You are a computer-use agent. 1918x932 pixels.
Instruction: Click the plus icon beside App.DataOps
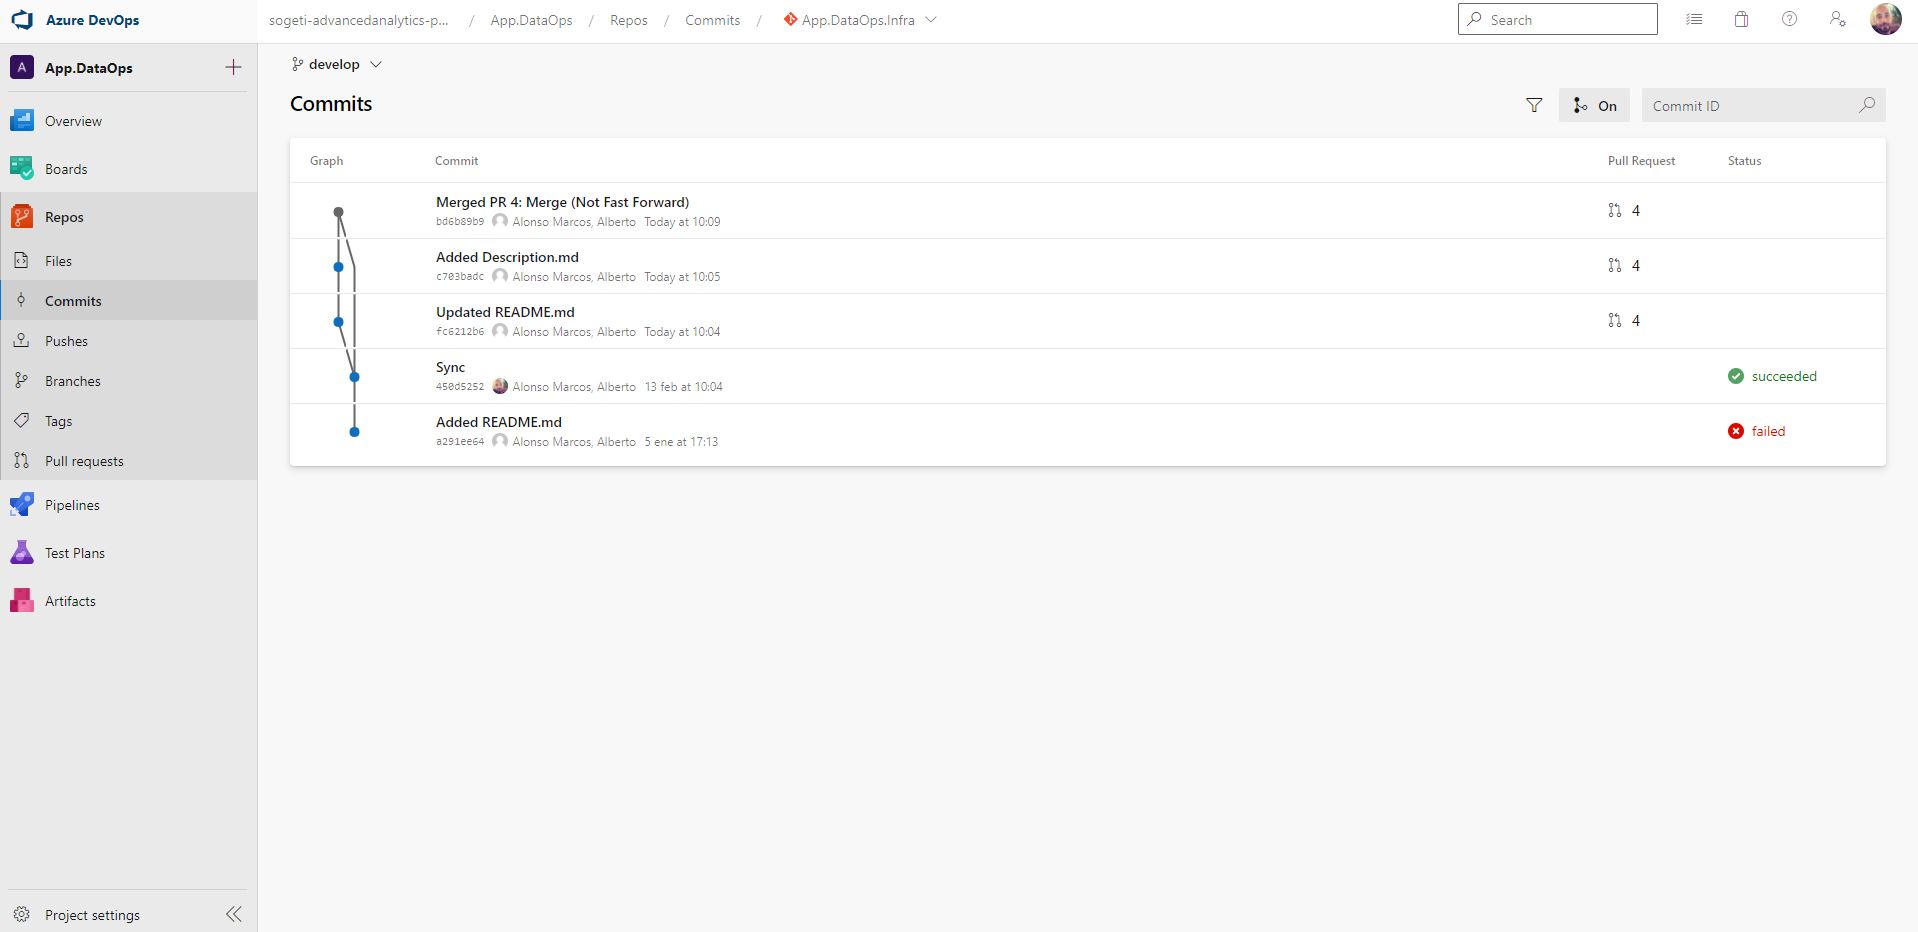point(233,67)
